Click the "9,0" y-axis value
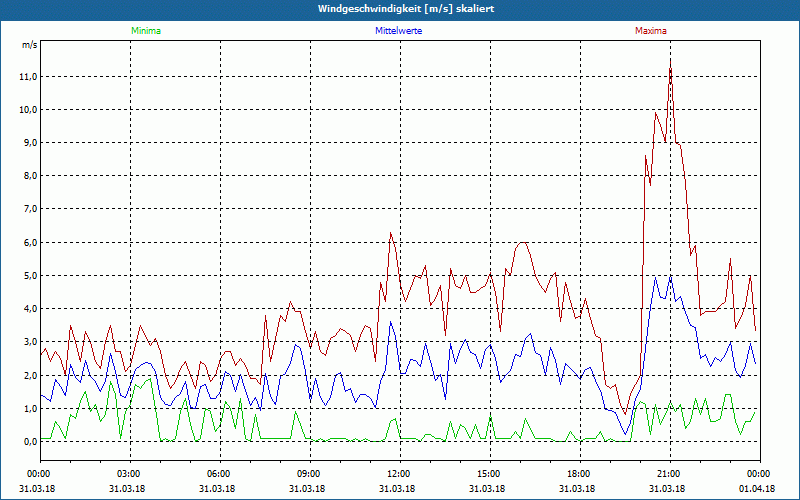Image resolution: width=800 pixels, height=500 pixels. coord(30,142)
